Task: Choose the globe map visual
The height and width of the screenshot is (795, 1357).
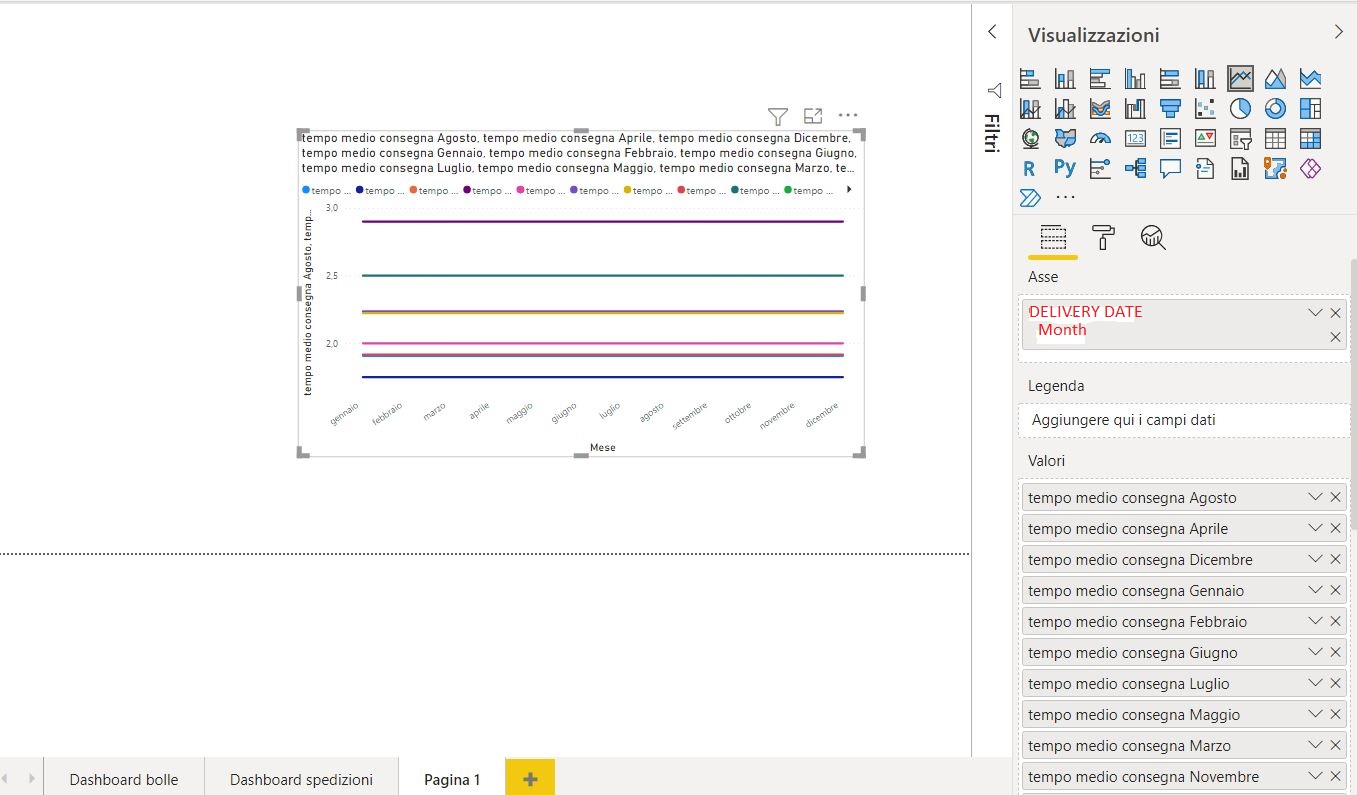Action: click(1030, 138)
